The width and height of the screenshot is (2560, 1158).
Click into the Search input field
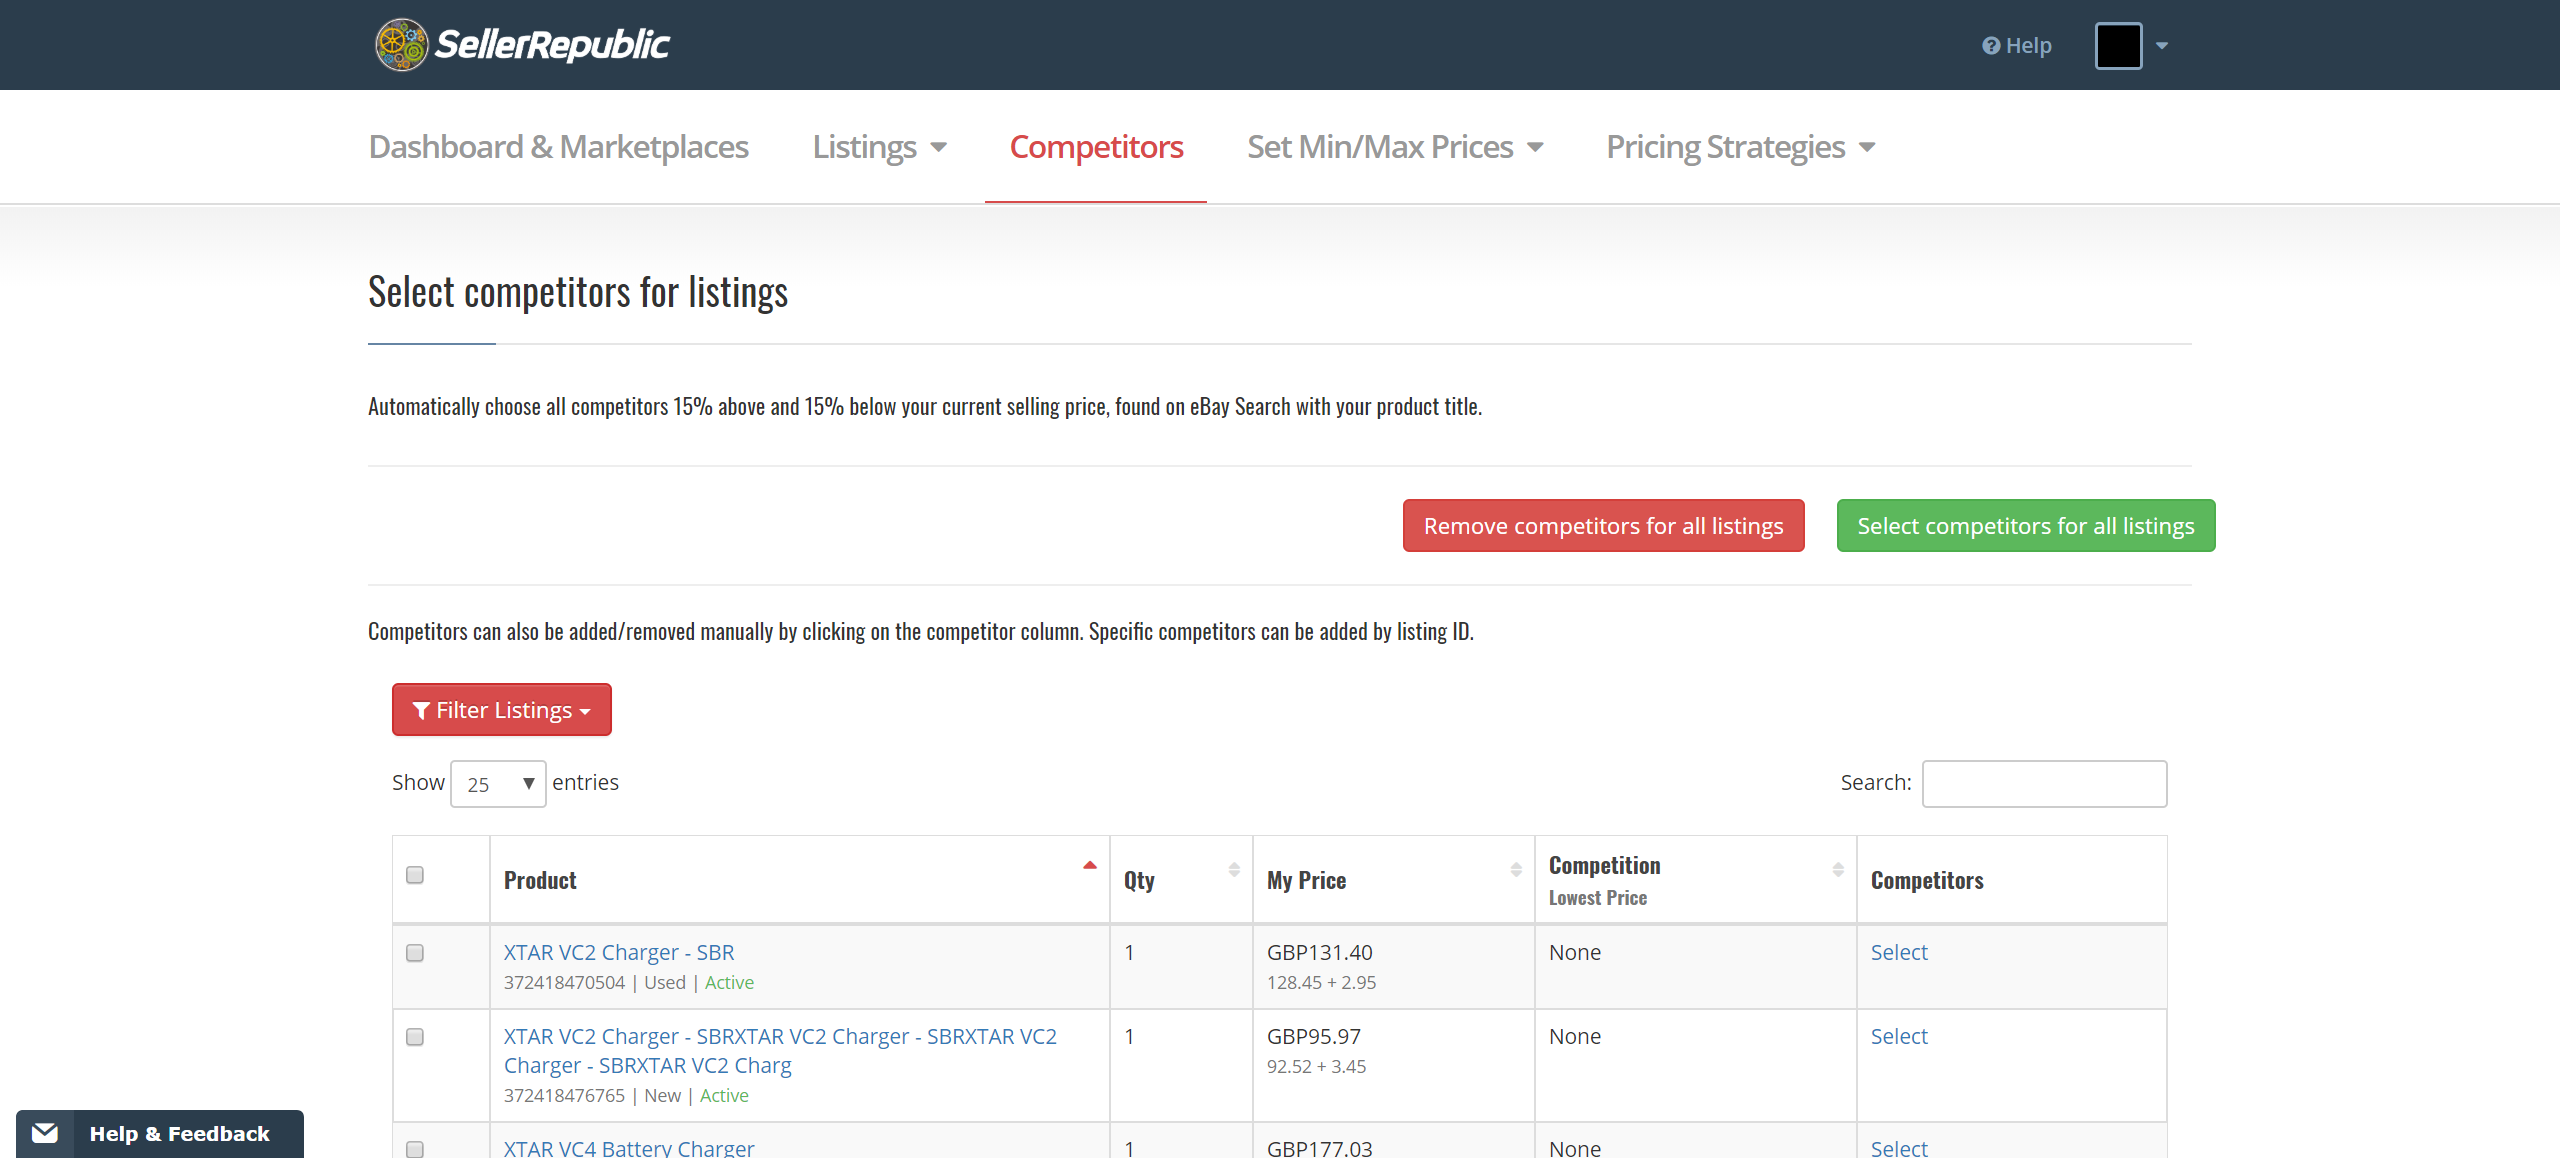click(x=2044, y=784)
